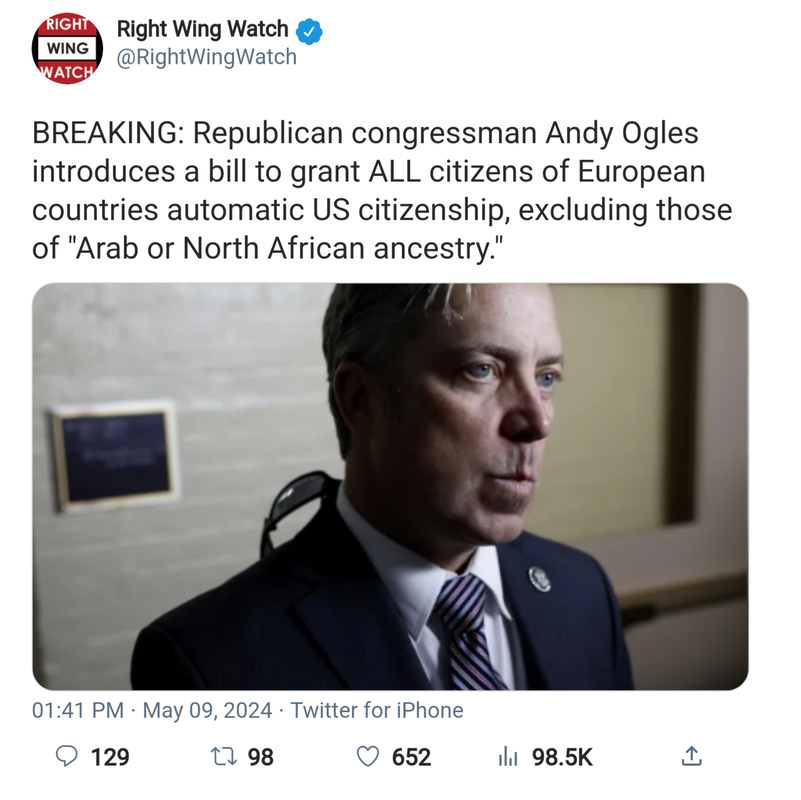
Task: Open the May 09, 2024 date link
Action: [207, 710]
